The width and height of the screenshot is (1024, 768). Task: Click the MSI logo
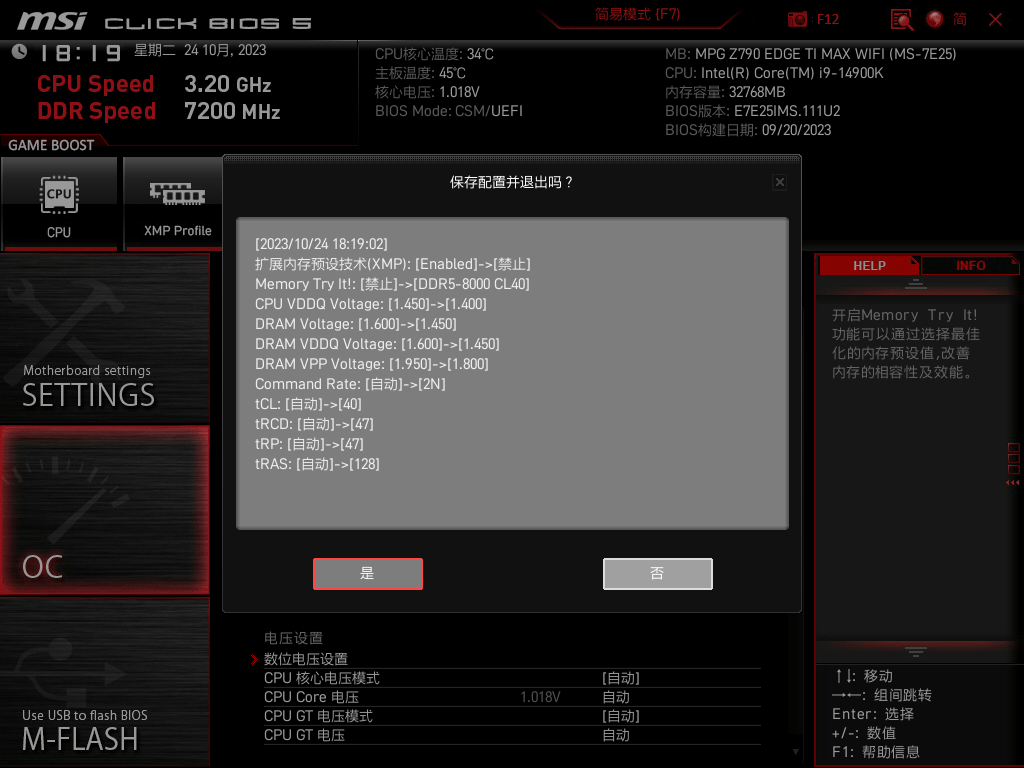coord(52,21)
